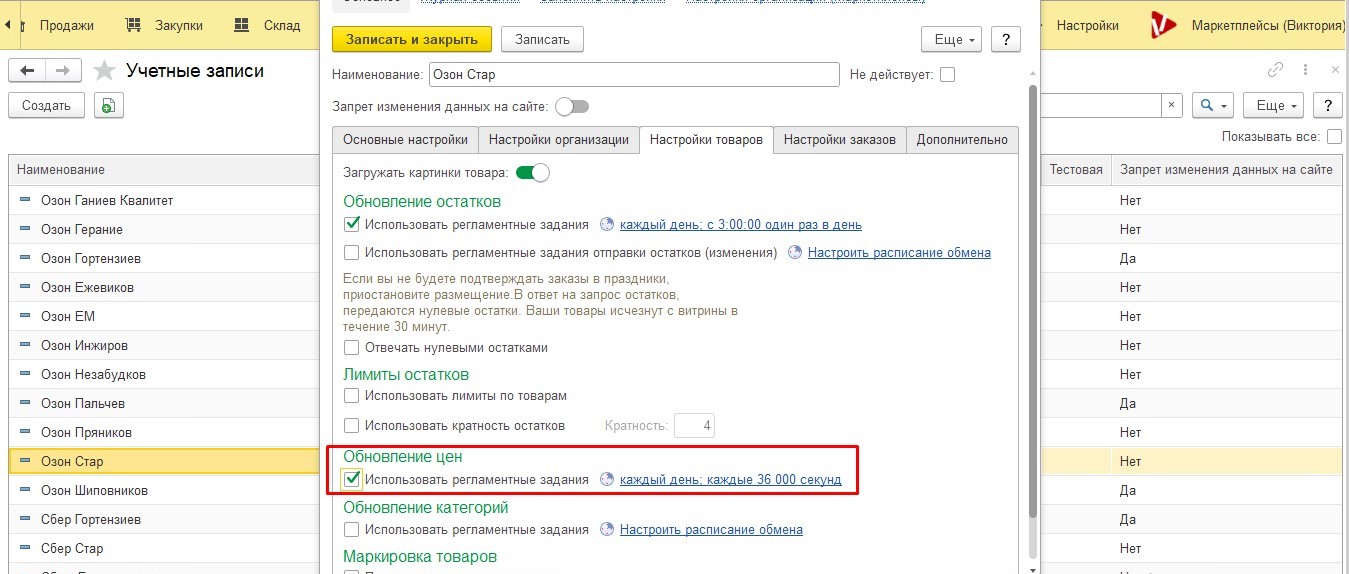Check the Не действует checkbox

click(947, 74)
